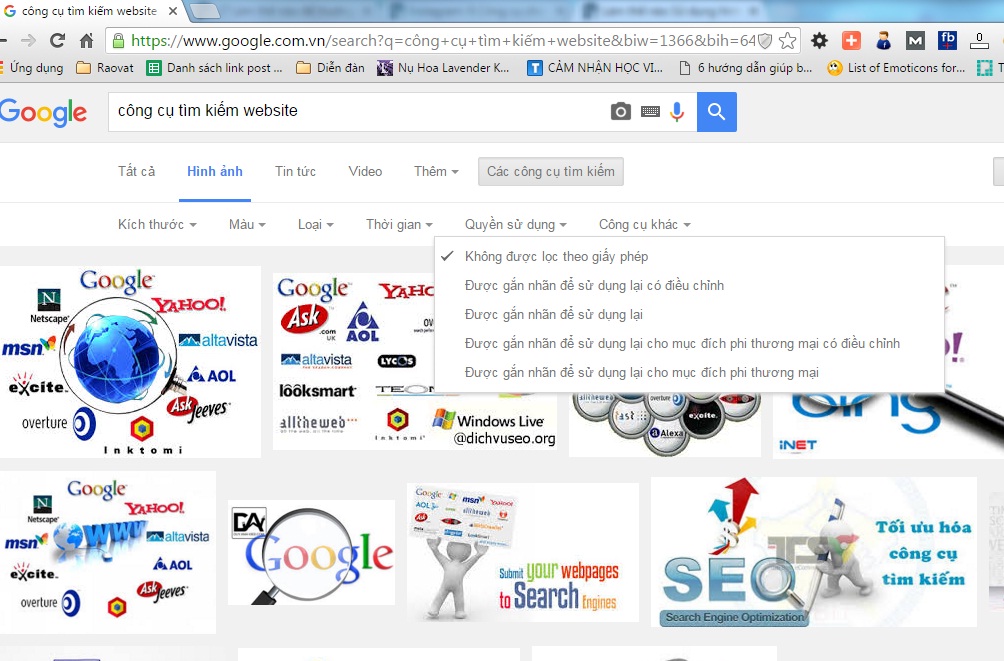Viewport: 1004px width, 661px height.
Task: Open the Ứng dụng apps bookmark
Action: click(x=32, y=68)
